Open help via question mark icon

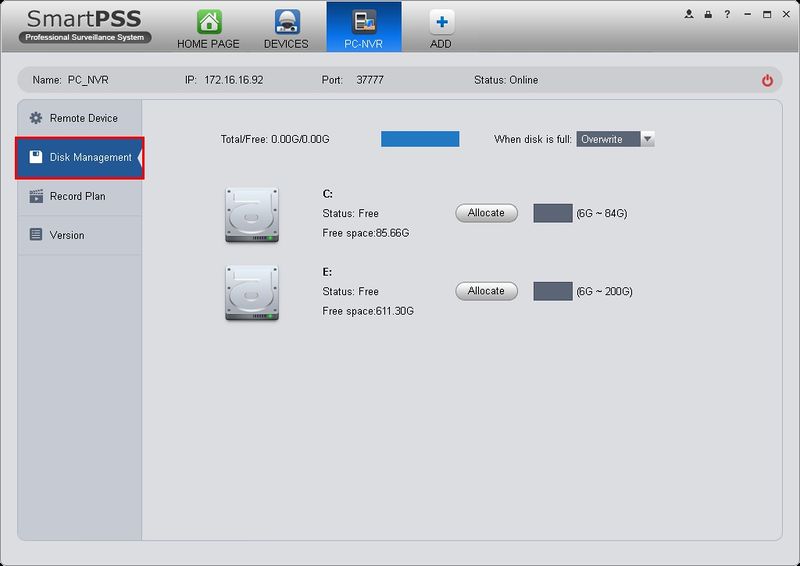(x=727, y=14)
